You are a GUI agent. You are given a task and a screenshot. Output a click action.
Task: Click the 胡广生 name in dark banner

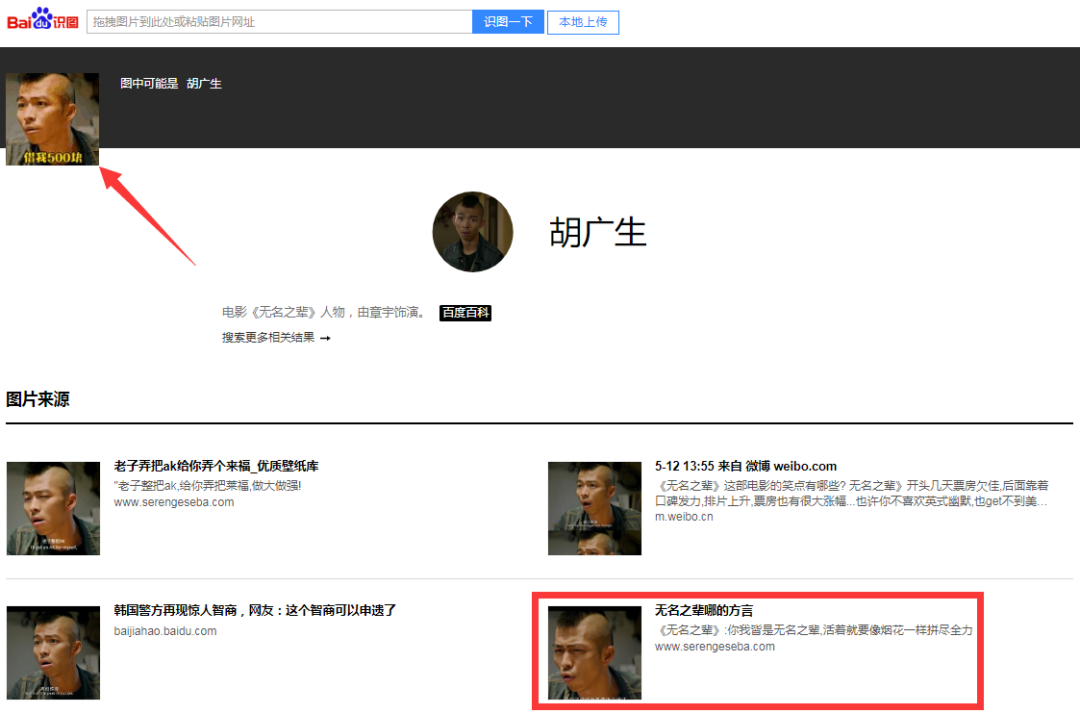(204, 84)
